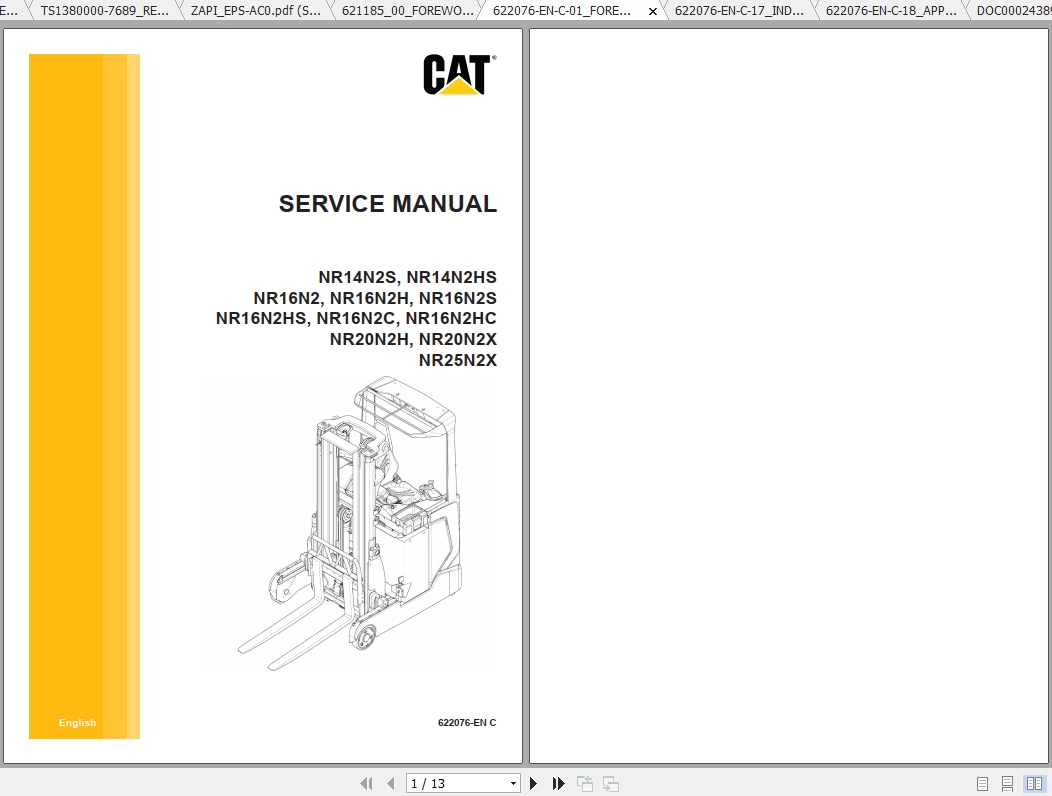The width and height of the screenshot is (1052, 796).
Task: Advance to the next page
Action: 533,783
